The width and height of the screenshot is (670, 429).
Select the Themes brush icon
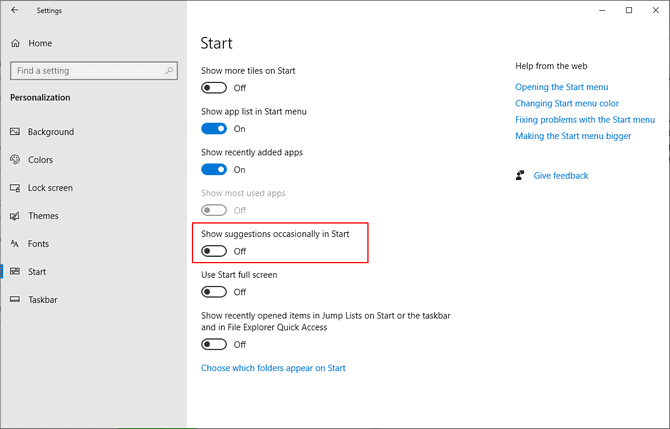15,216
